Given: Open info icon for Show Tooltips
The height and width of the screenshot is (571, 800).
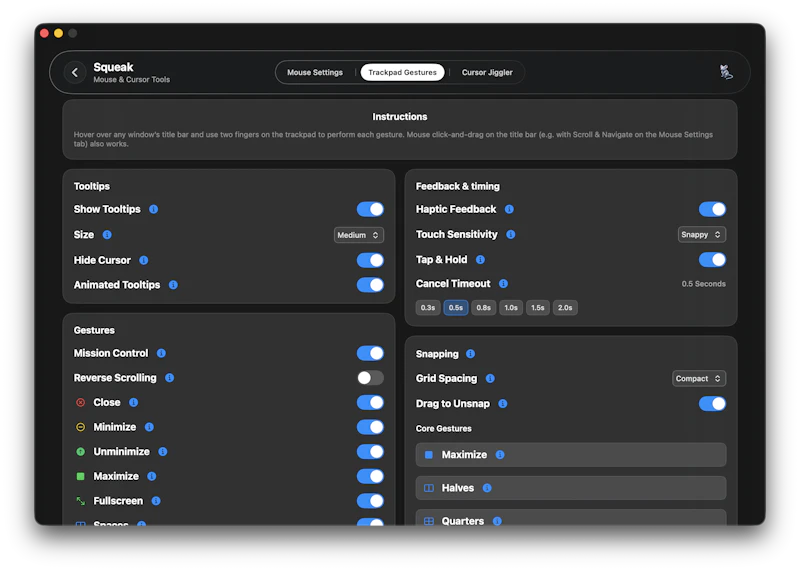Looking at the screenshot, I should (154, 209).
